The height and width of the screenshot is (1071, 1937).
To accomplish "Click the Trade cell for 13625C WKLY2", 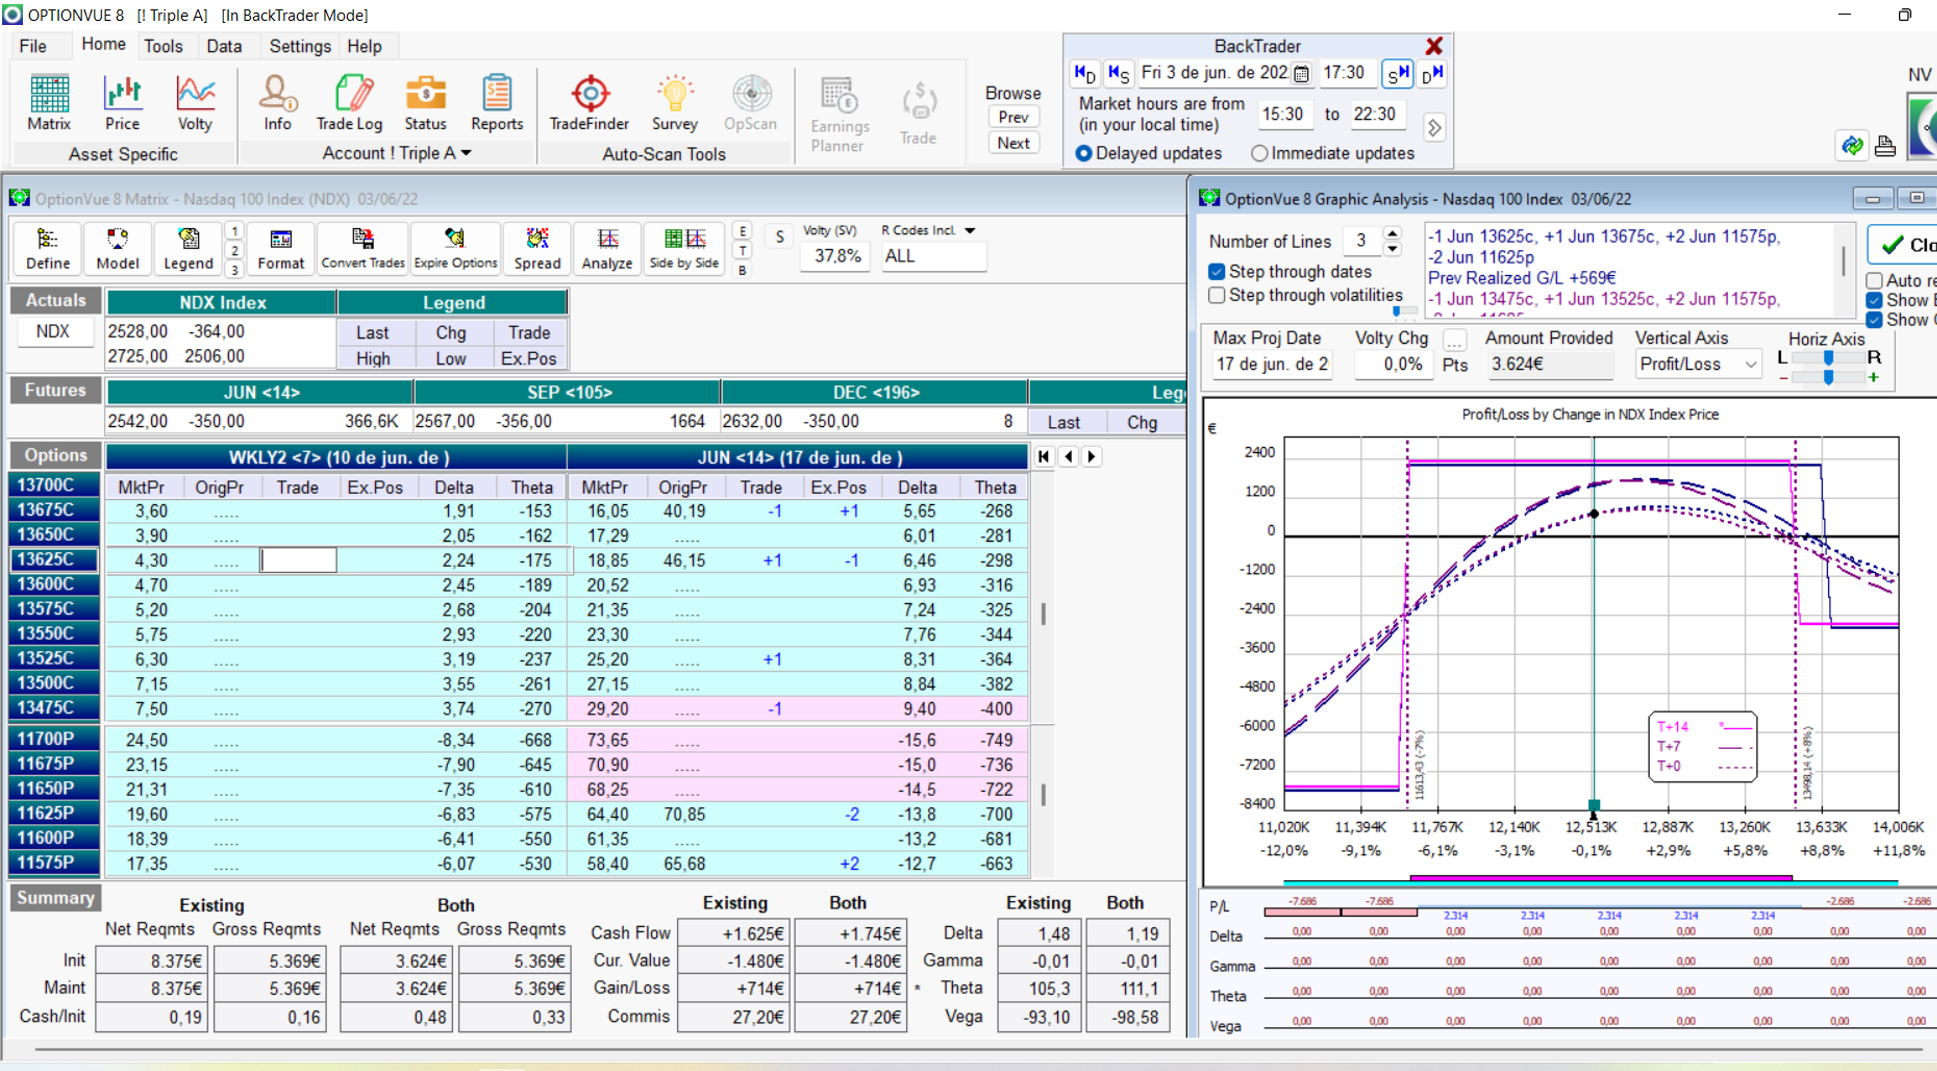I will [298, 560].
